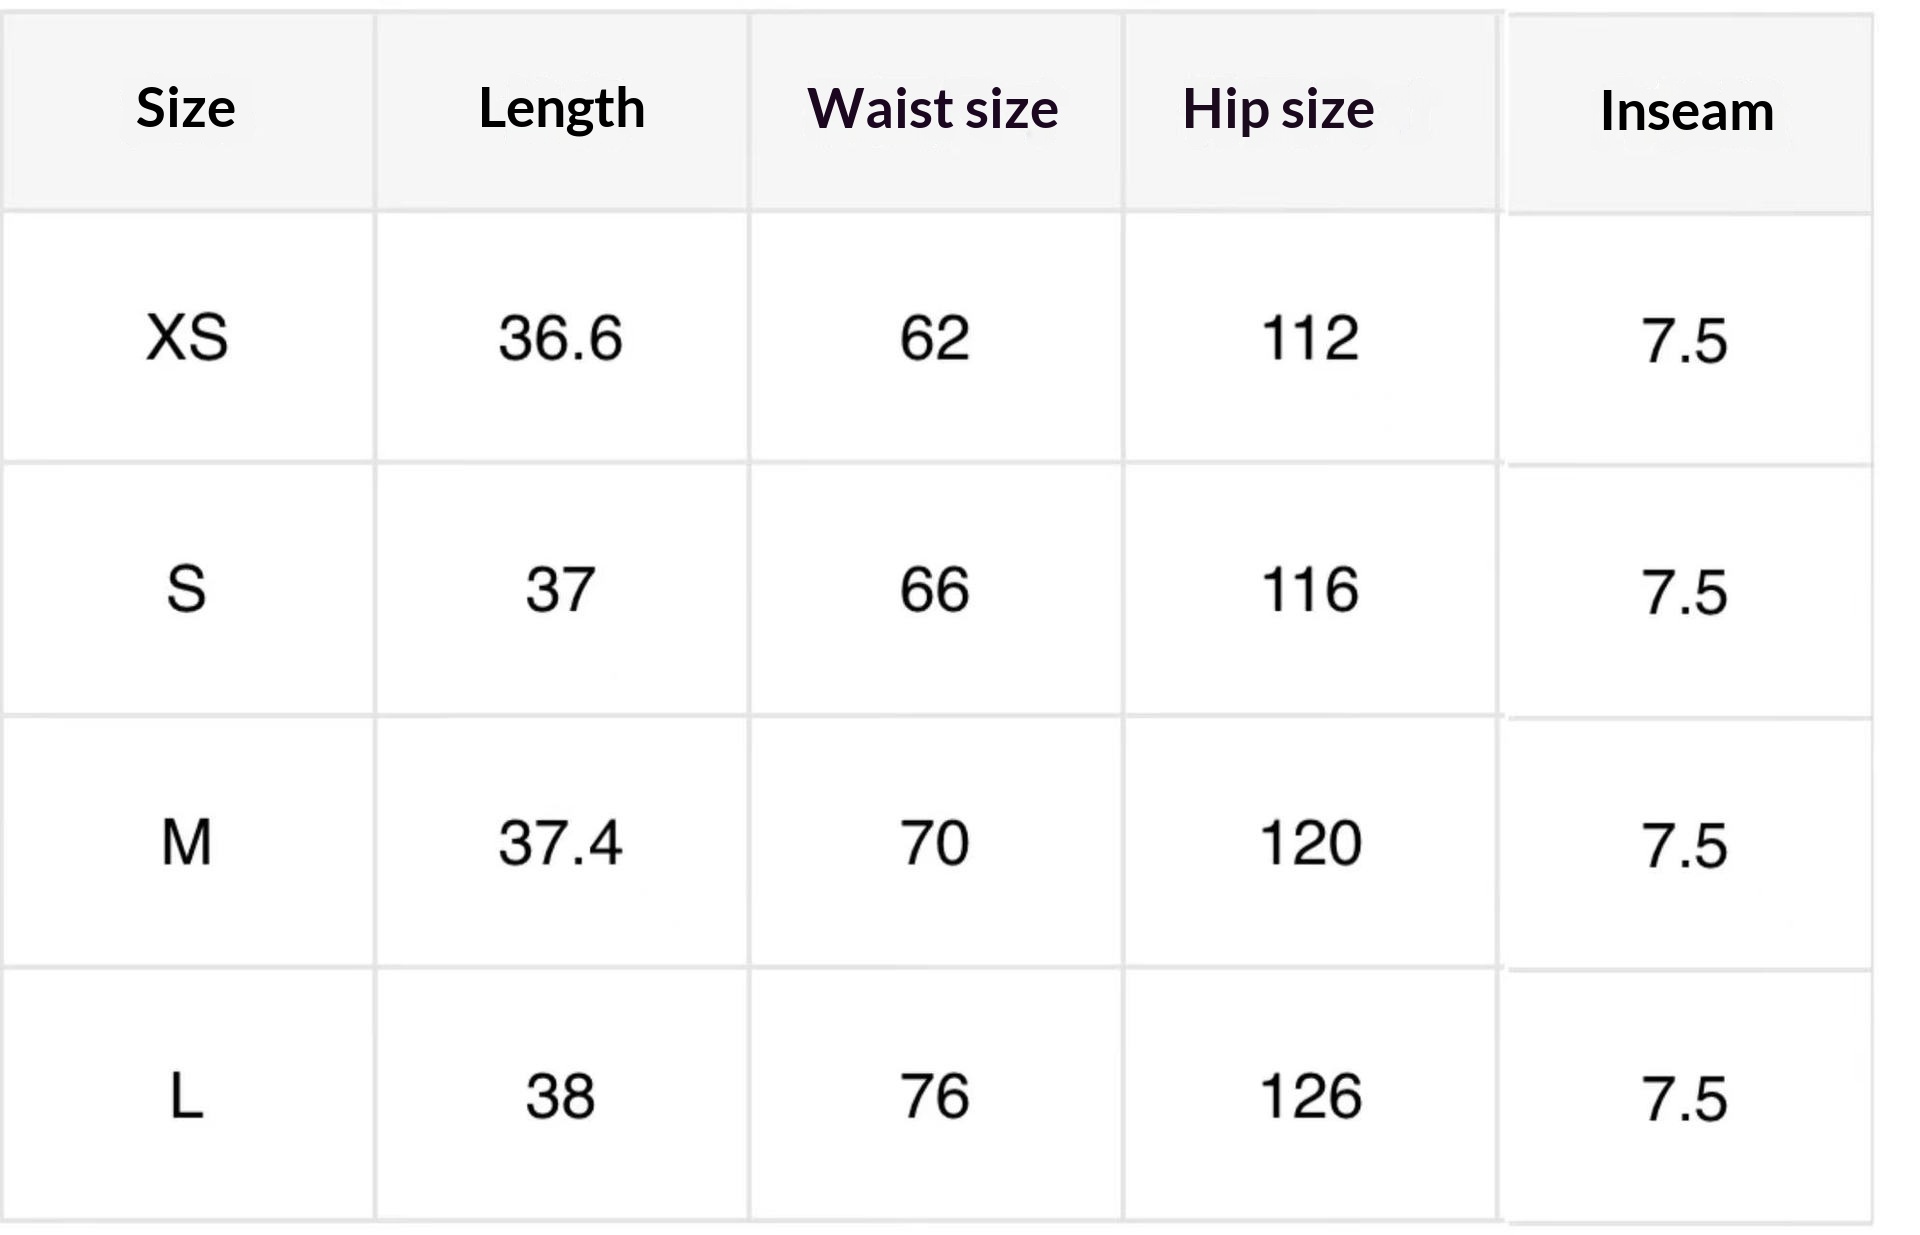Select the Waist size header cell

[x=933, y=108]
